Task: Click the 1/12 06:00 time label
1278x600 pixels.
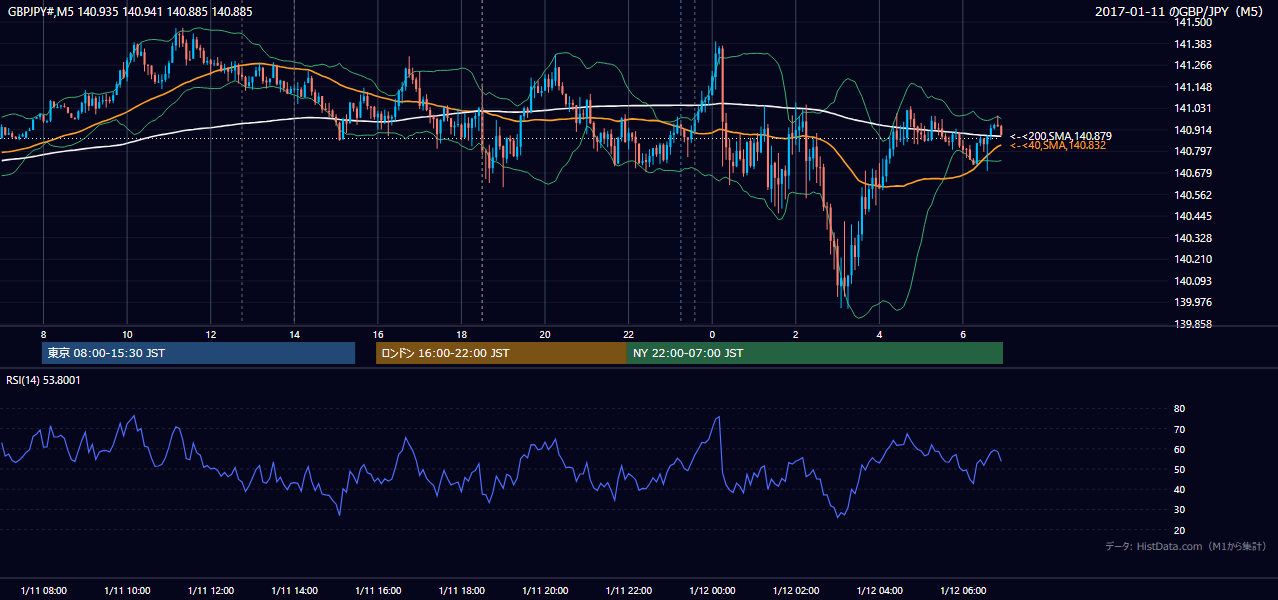Action: coord(963,591)
